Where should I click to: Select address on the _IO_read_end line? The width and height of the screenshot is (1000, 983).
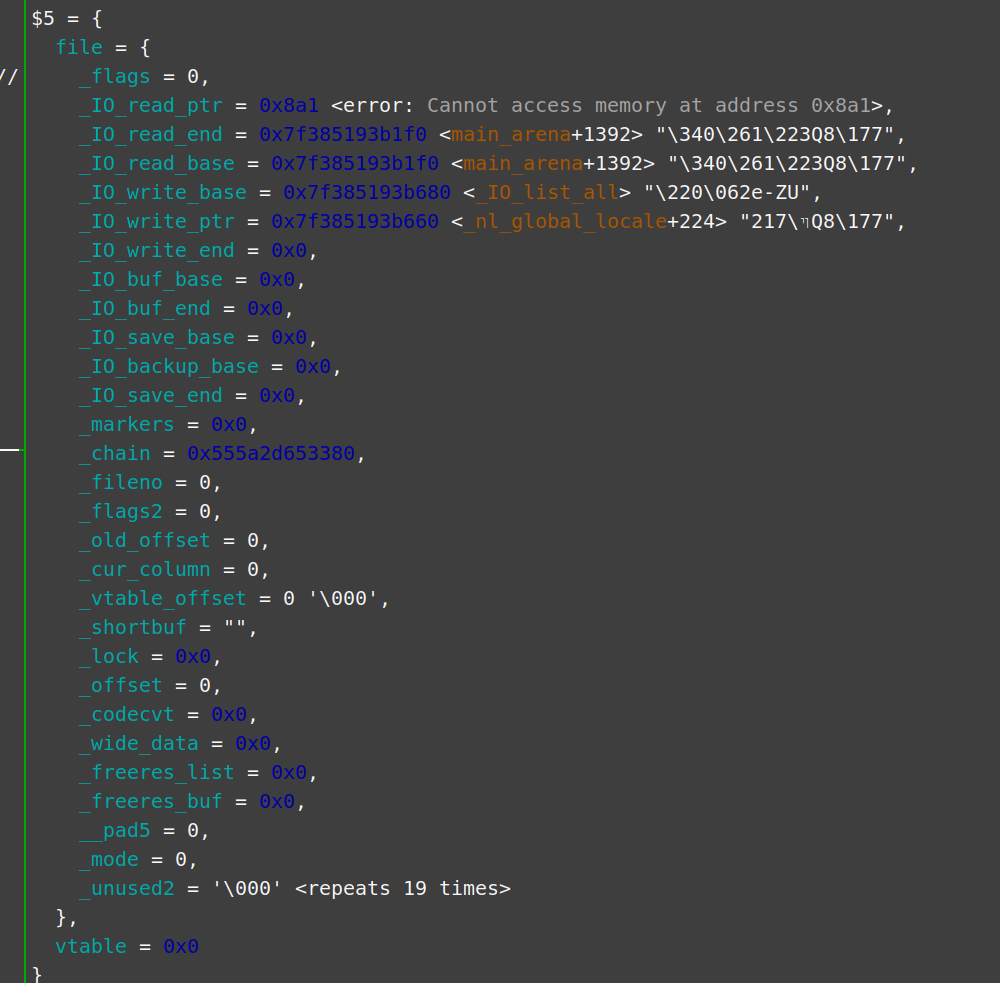click(x=342, y=135)
